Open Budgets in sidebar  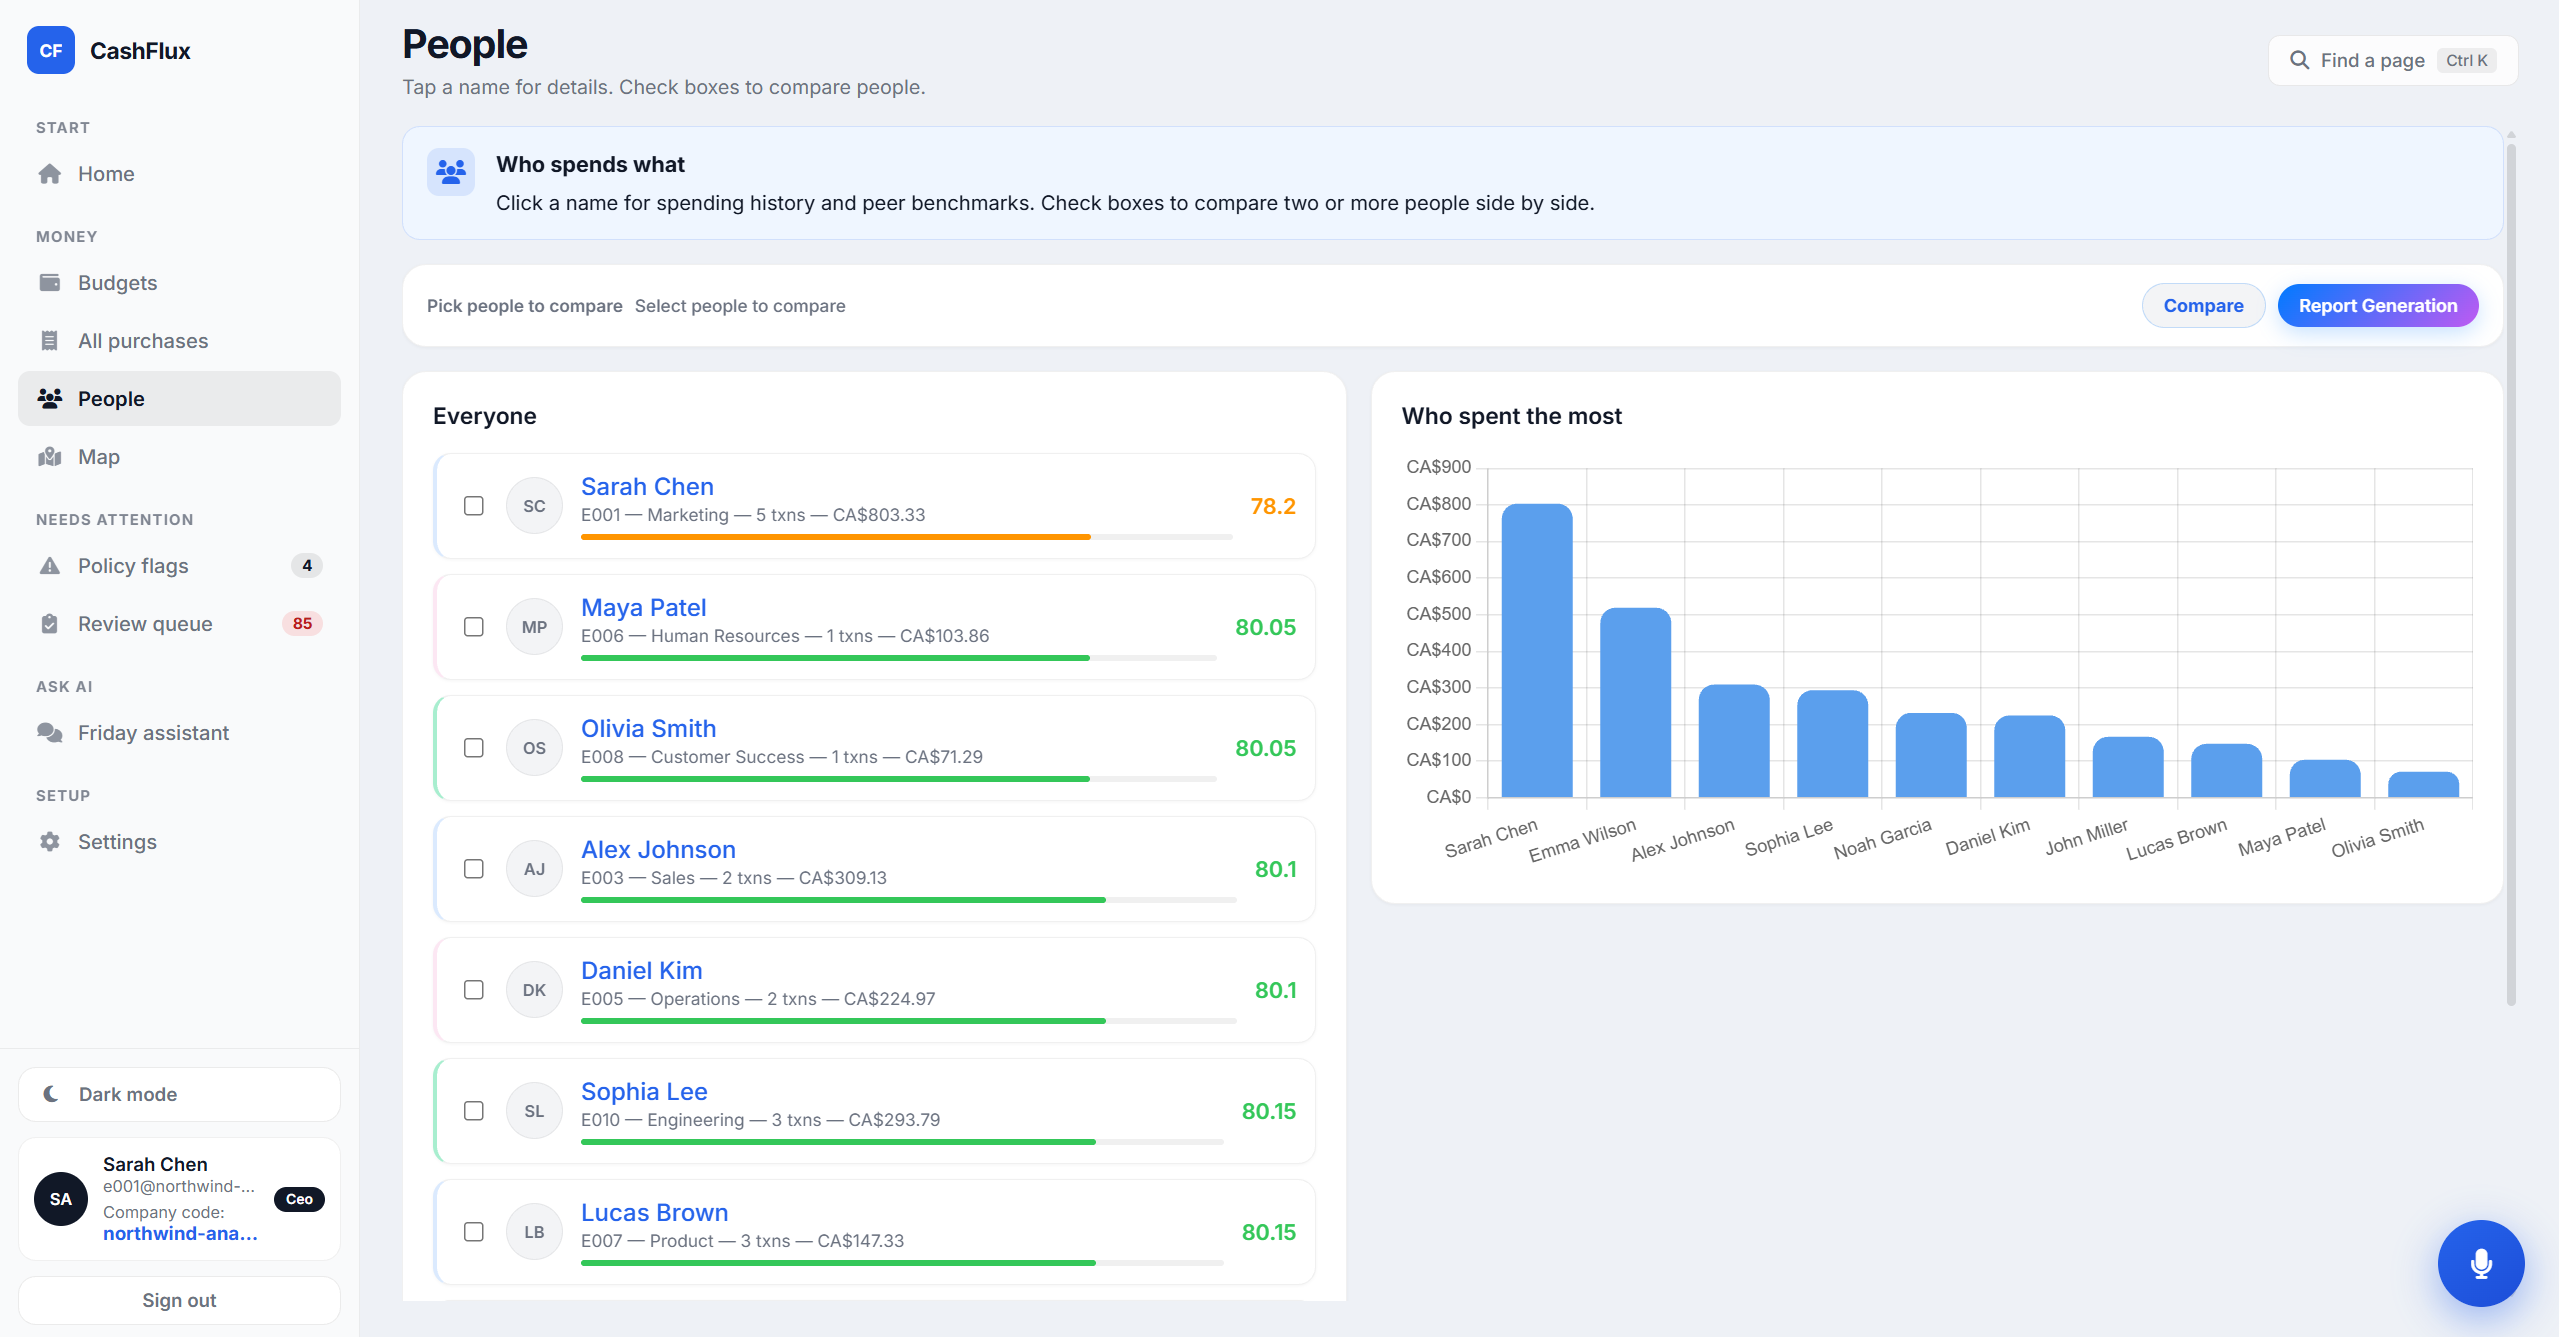click(179, 283)
